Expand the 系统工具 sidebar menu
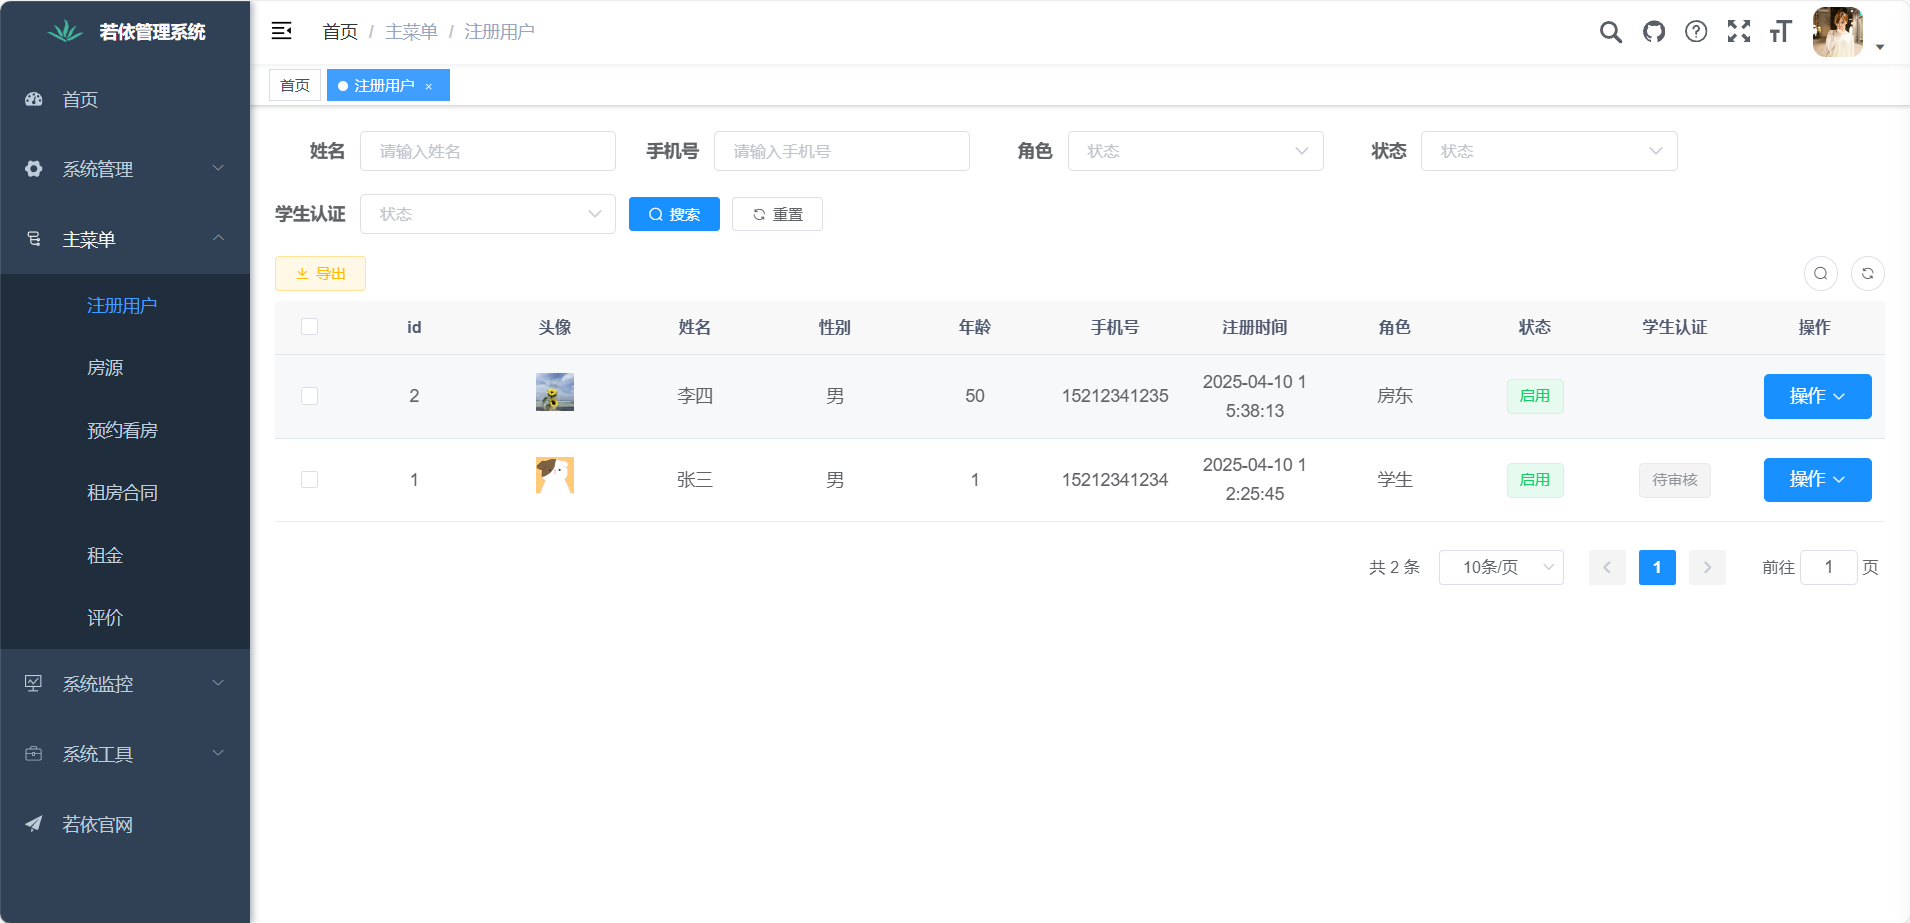 125,754
